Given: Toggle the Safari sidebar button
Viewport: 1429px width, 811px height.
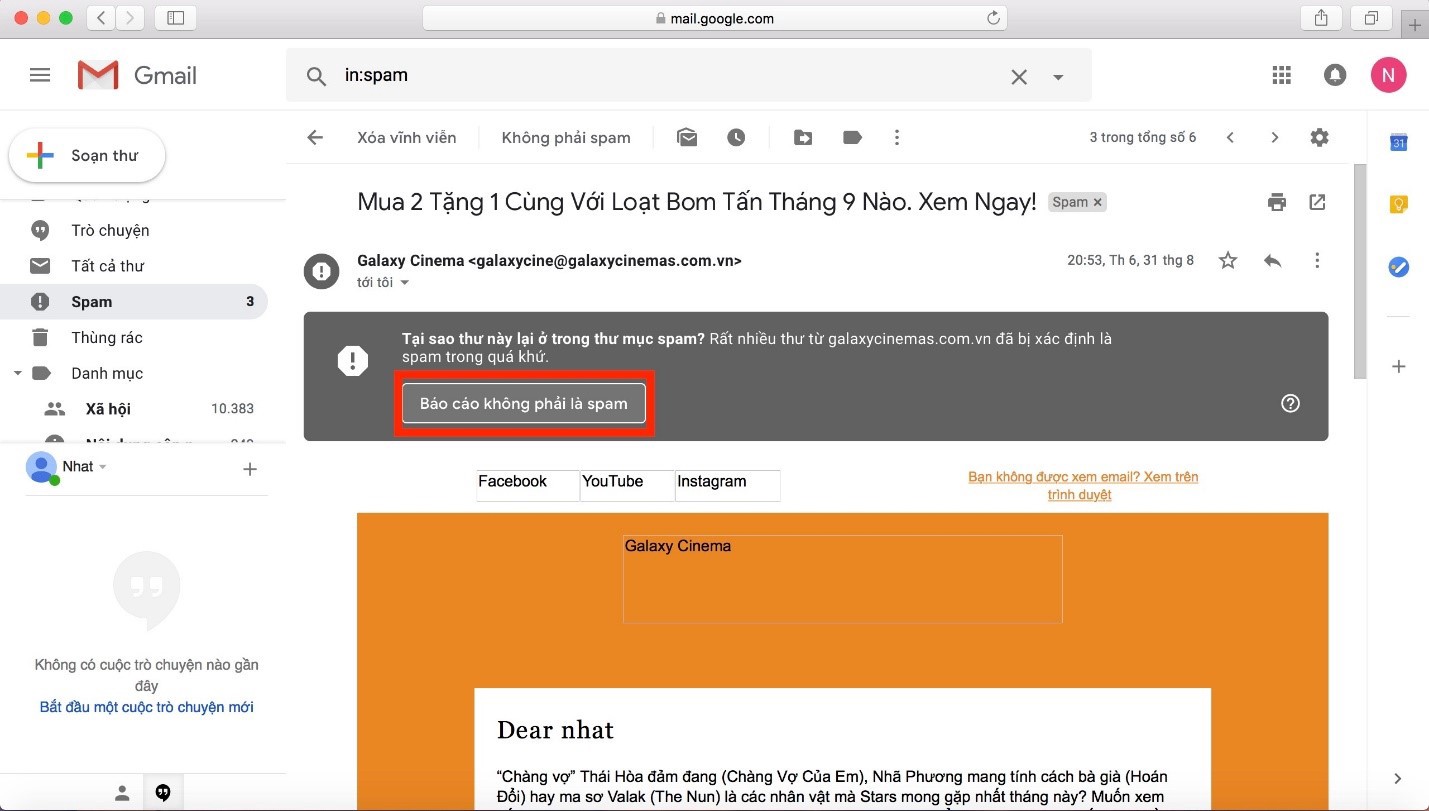Looking at the screenshot, I should (176, 18).
